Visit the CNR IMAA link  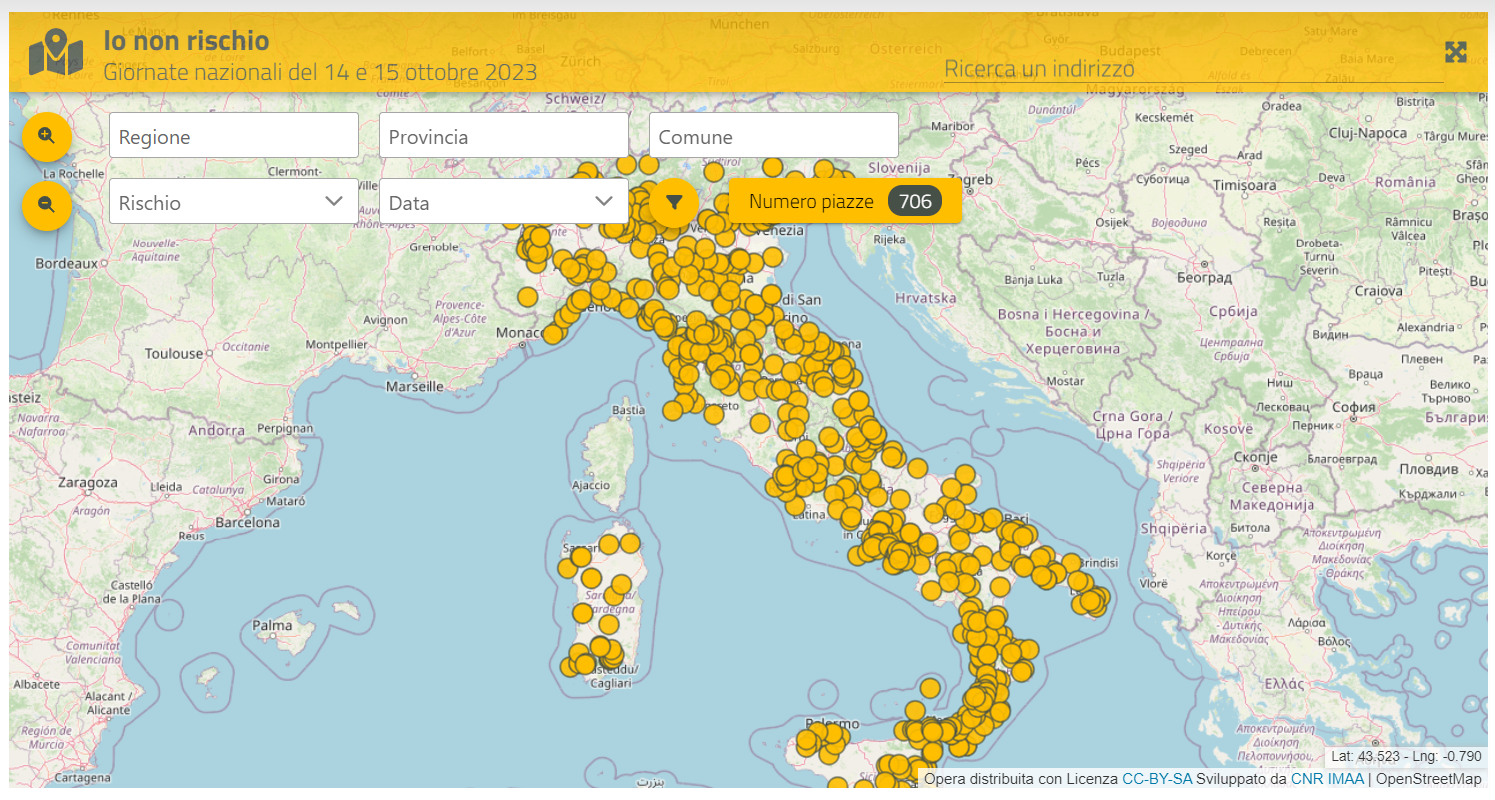pyautogui.click(x=1326, y=779)
